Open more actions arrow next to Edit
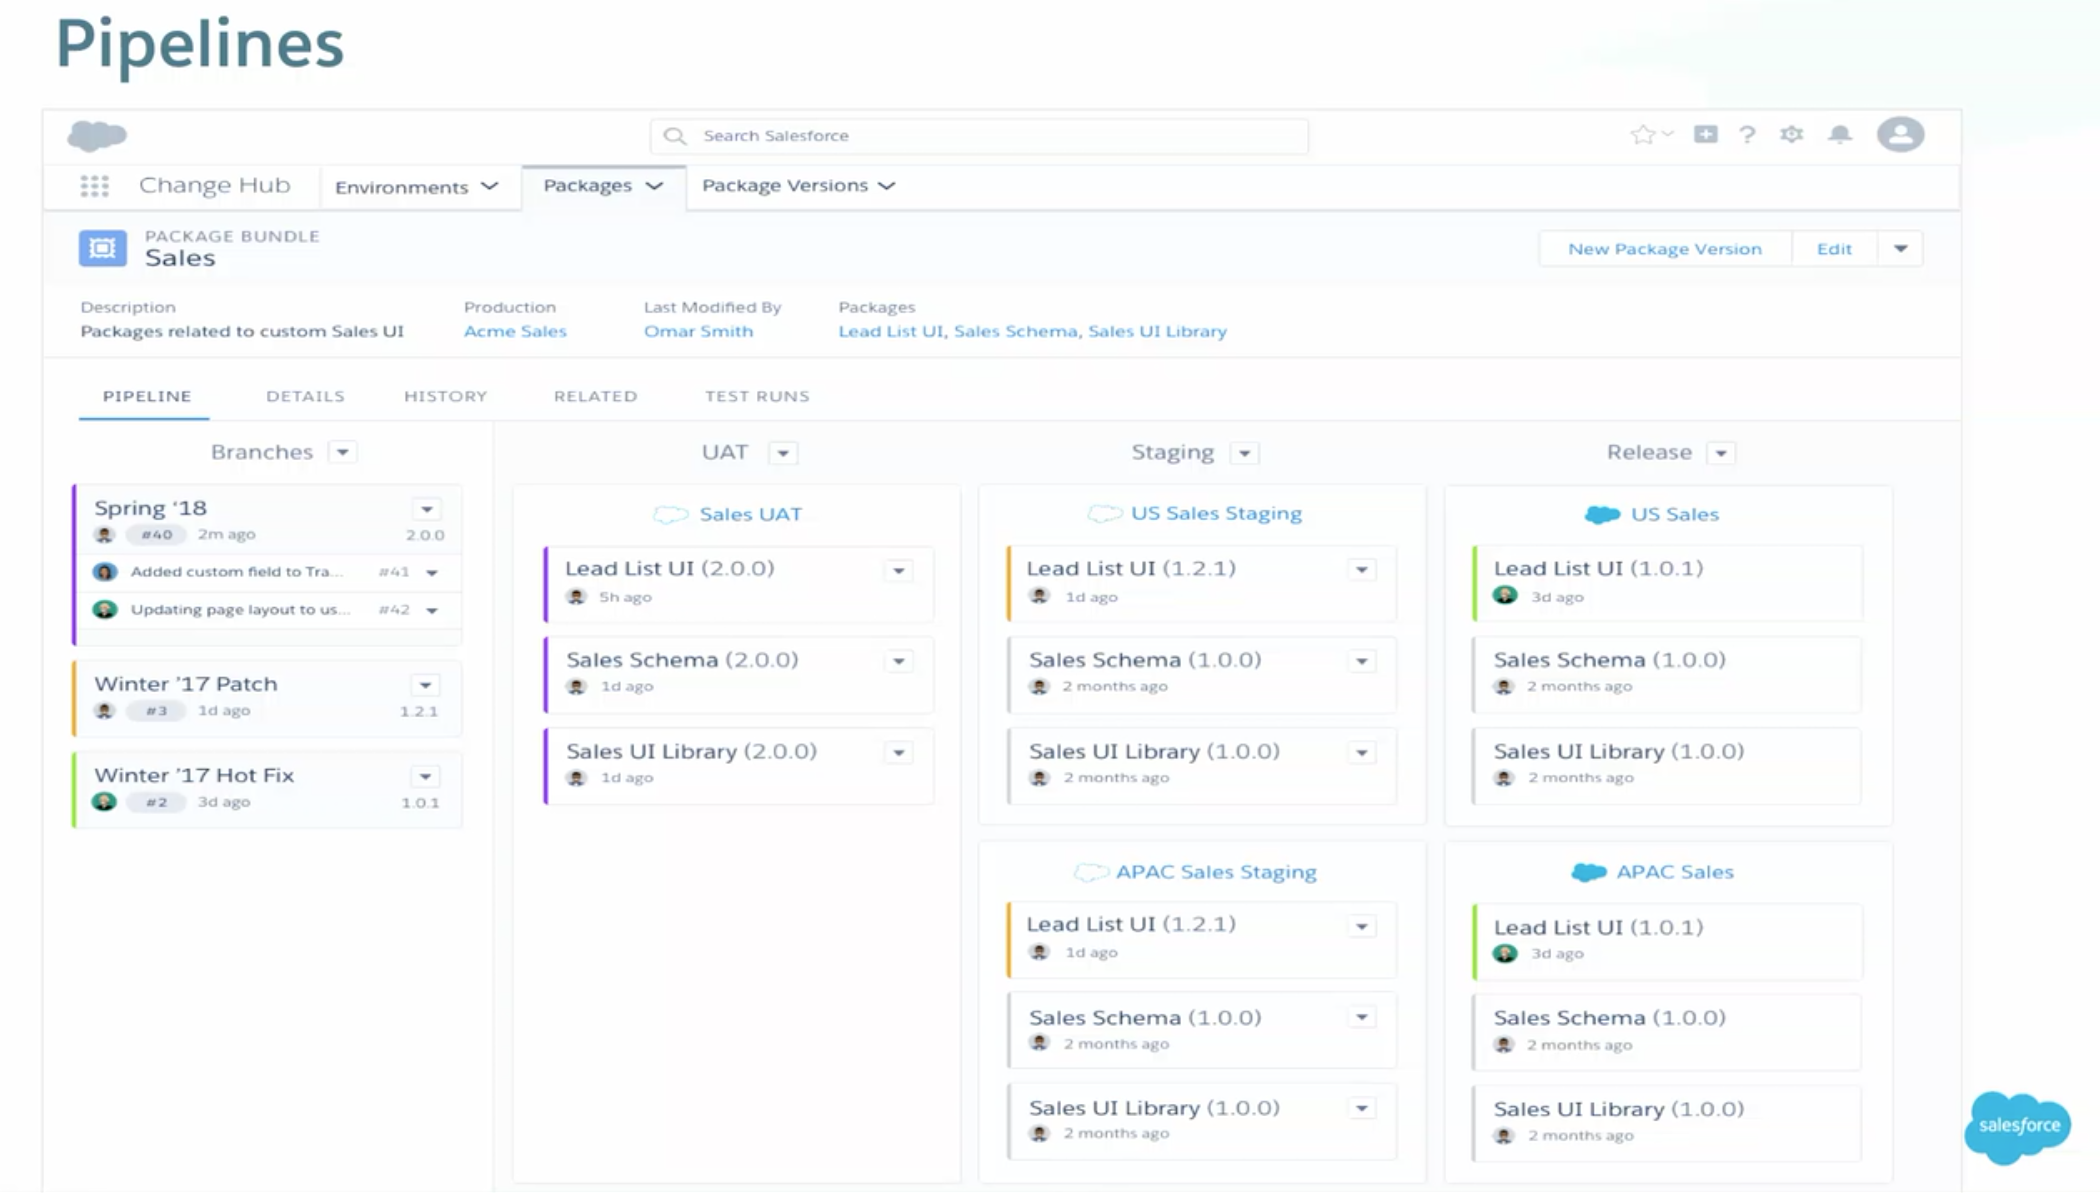 click(x=1900, y=248)
